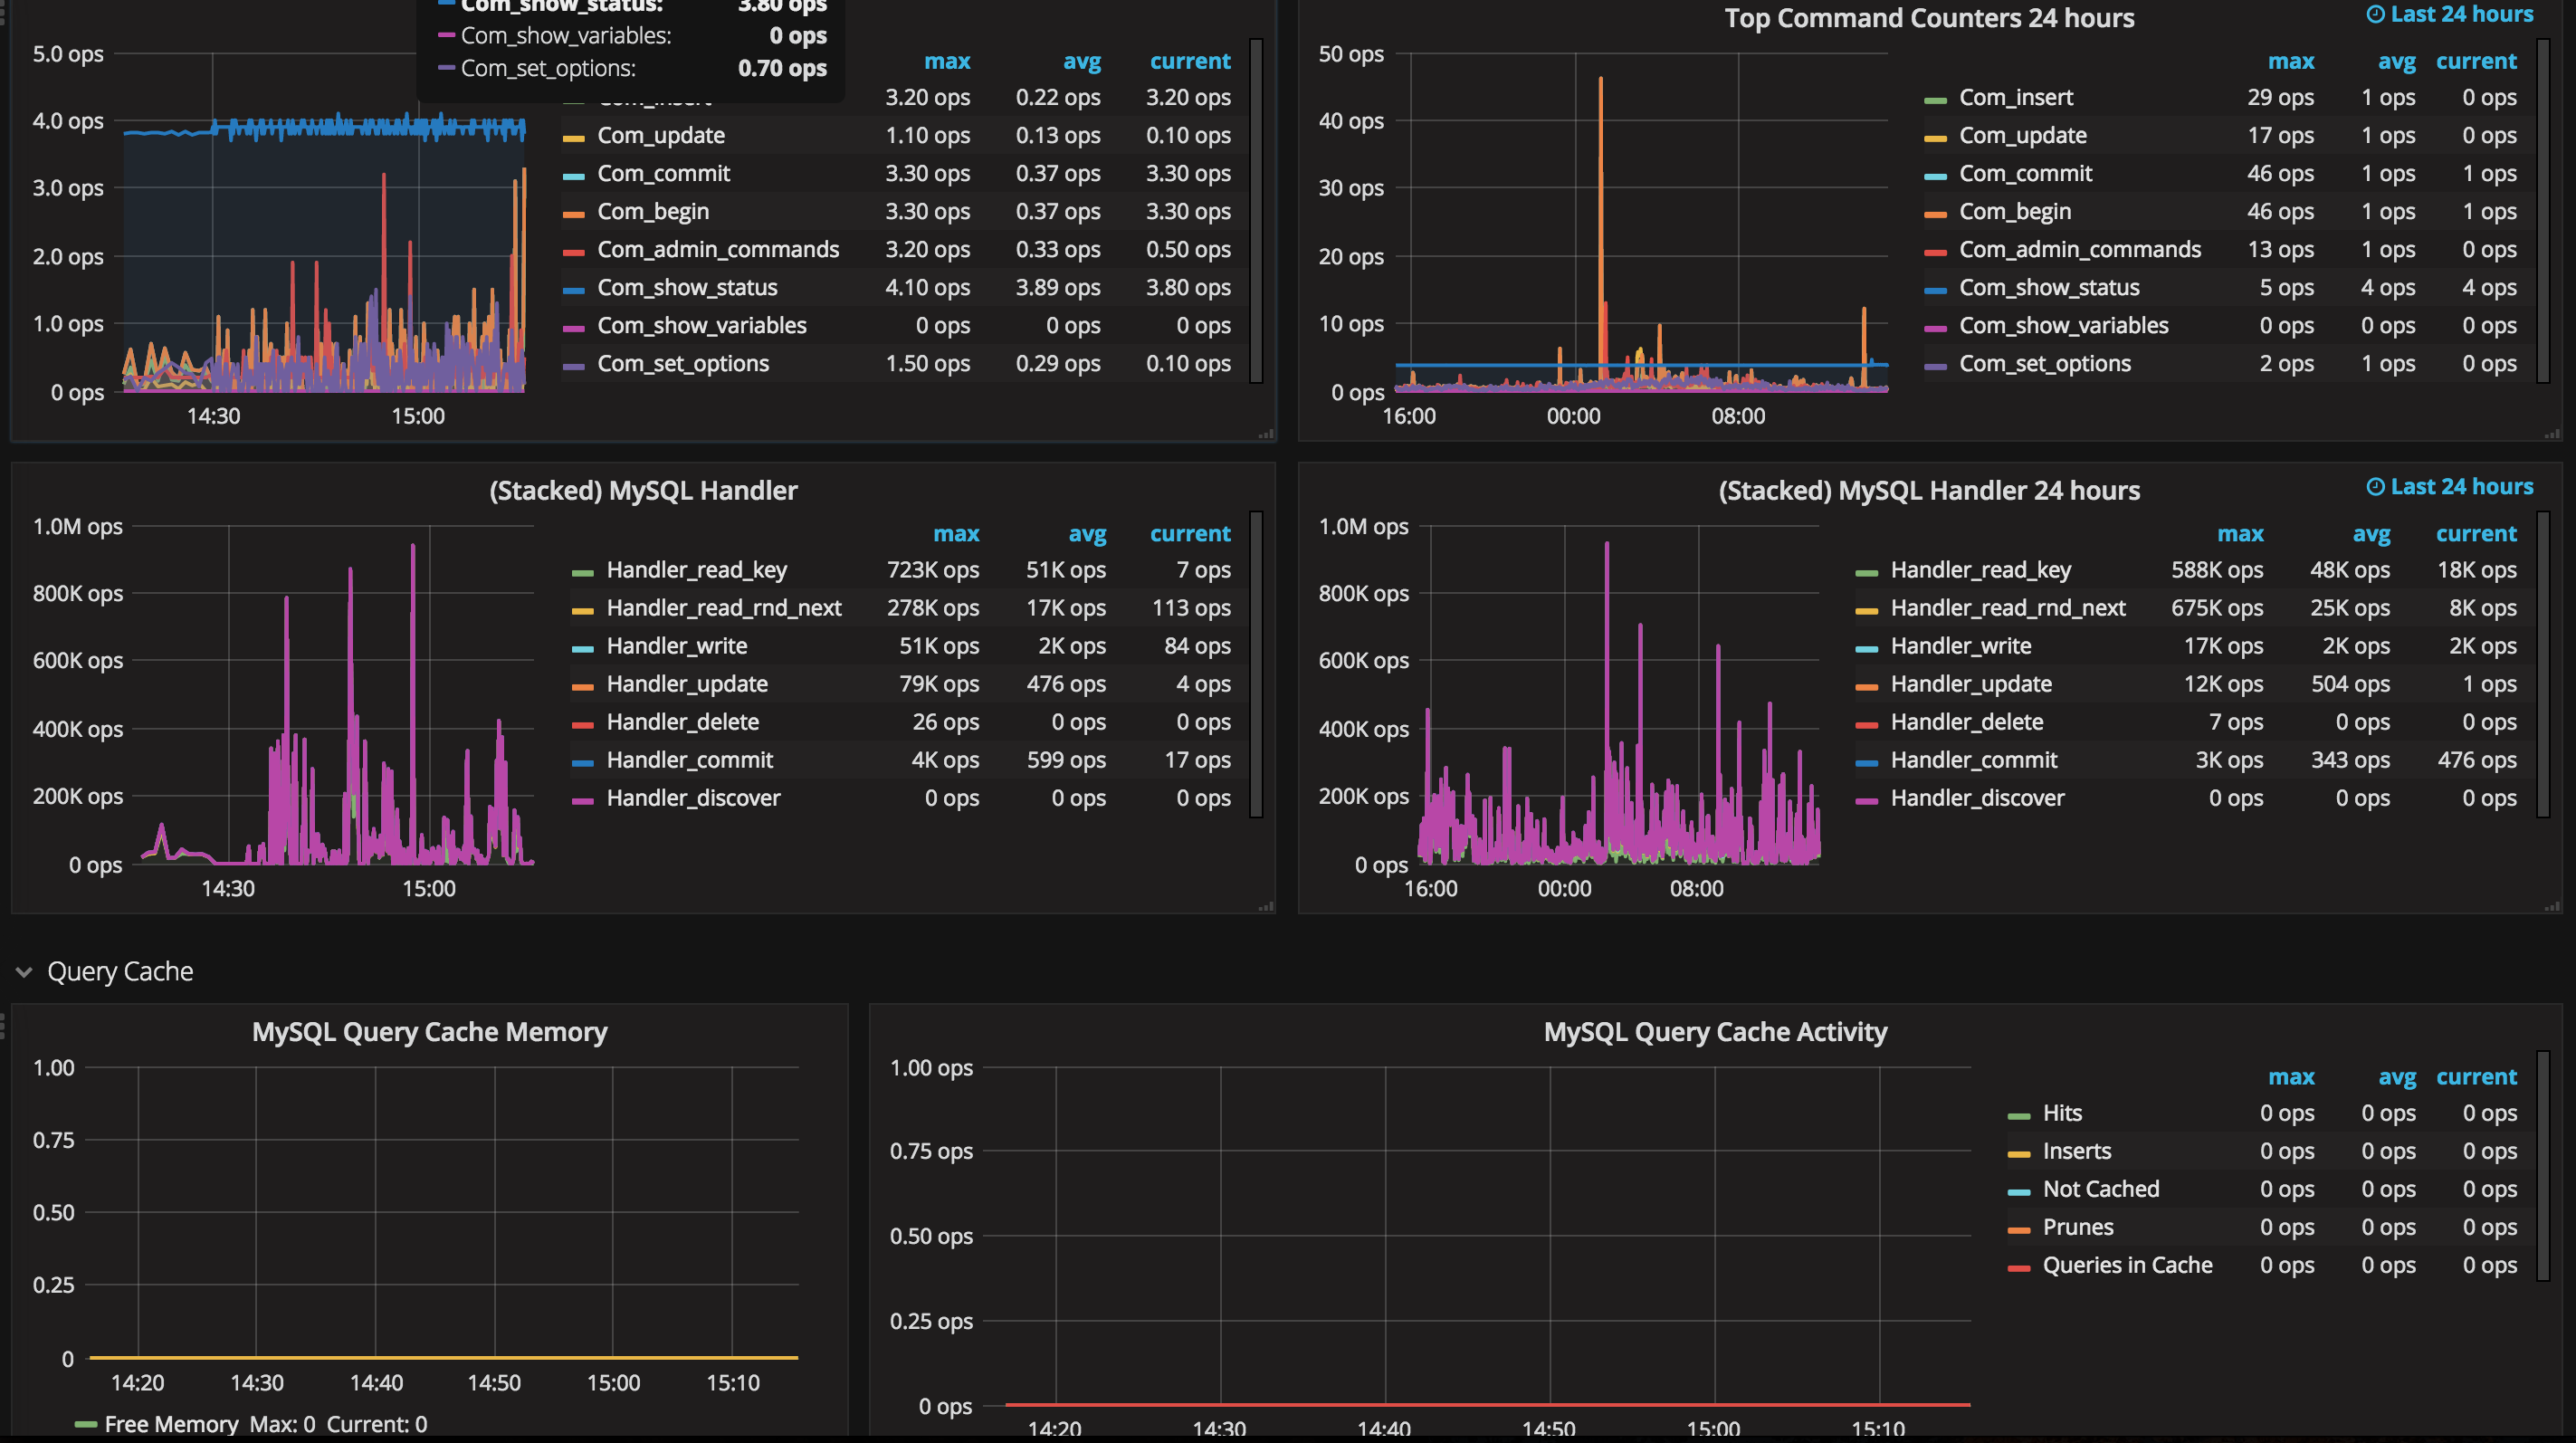The width and height of the screenshot is (2576, 1443).
Task: Click resize handle of Stacked MySQL Handler panel
Action: pos(1266,906)
